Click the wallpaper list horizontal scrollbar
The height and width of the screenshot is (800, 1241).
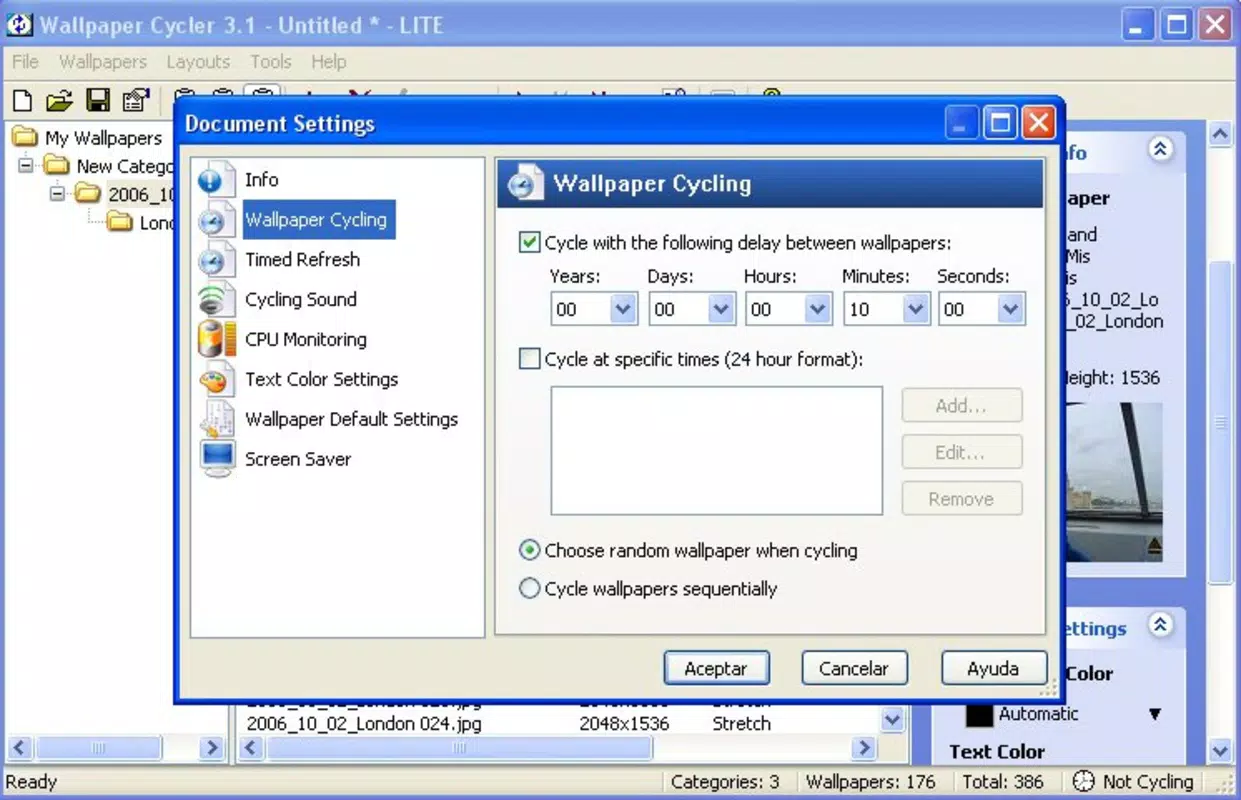(559, 747)
